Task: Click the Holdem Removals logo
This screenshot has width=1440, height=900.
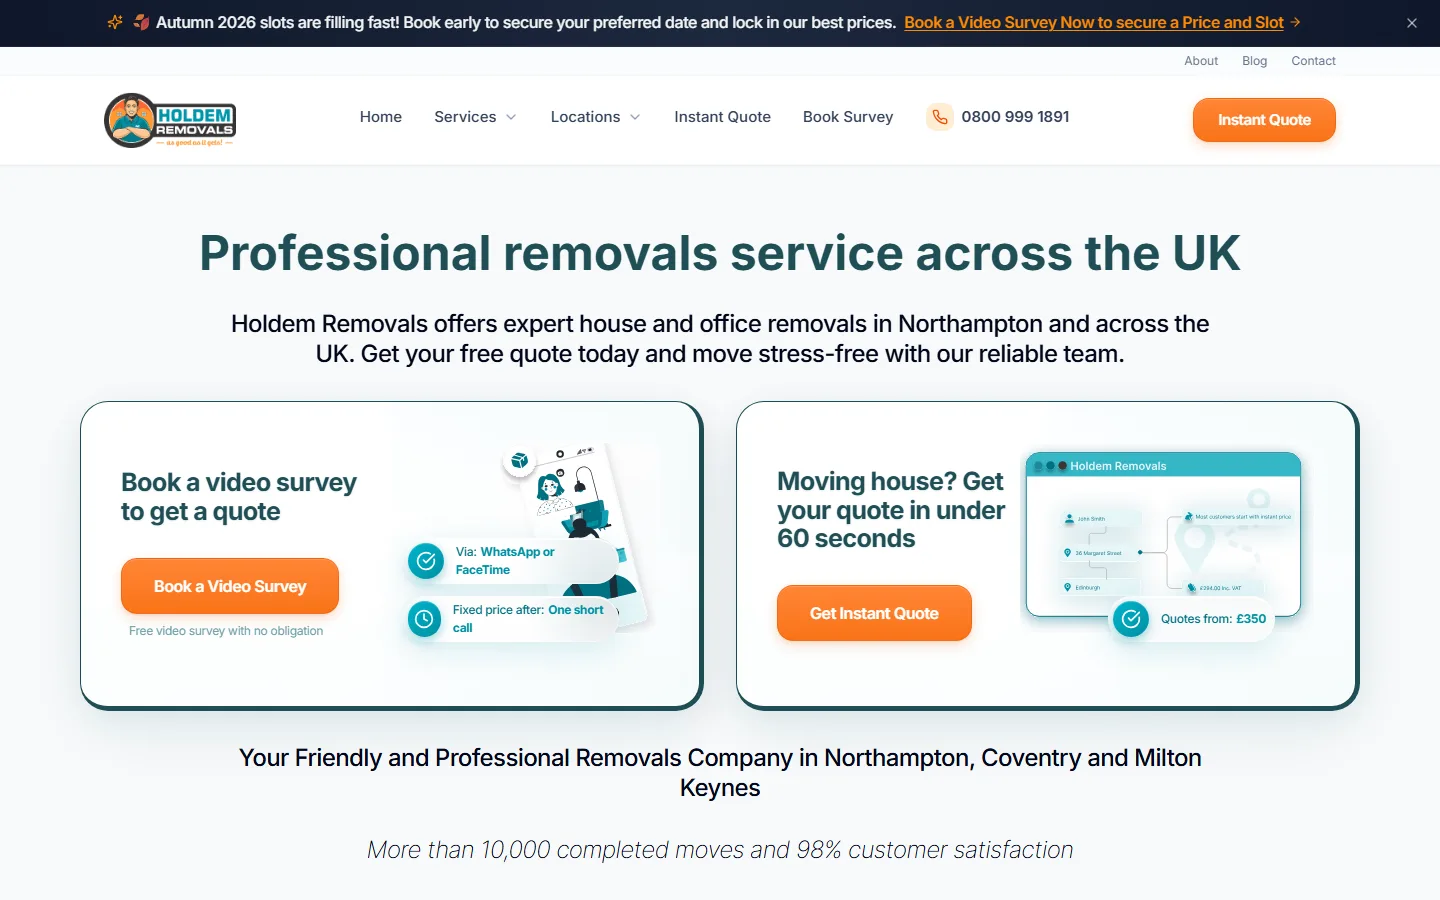Action: tap(170, 120)
